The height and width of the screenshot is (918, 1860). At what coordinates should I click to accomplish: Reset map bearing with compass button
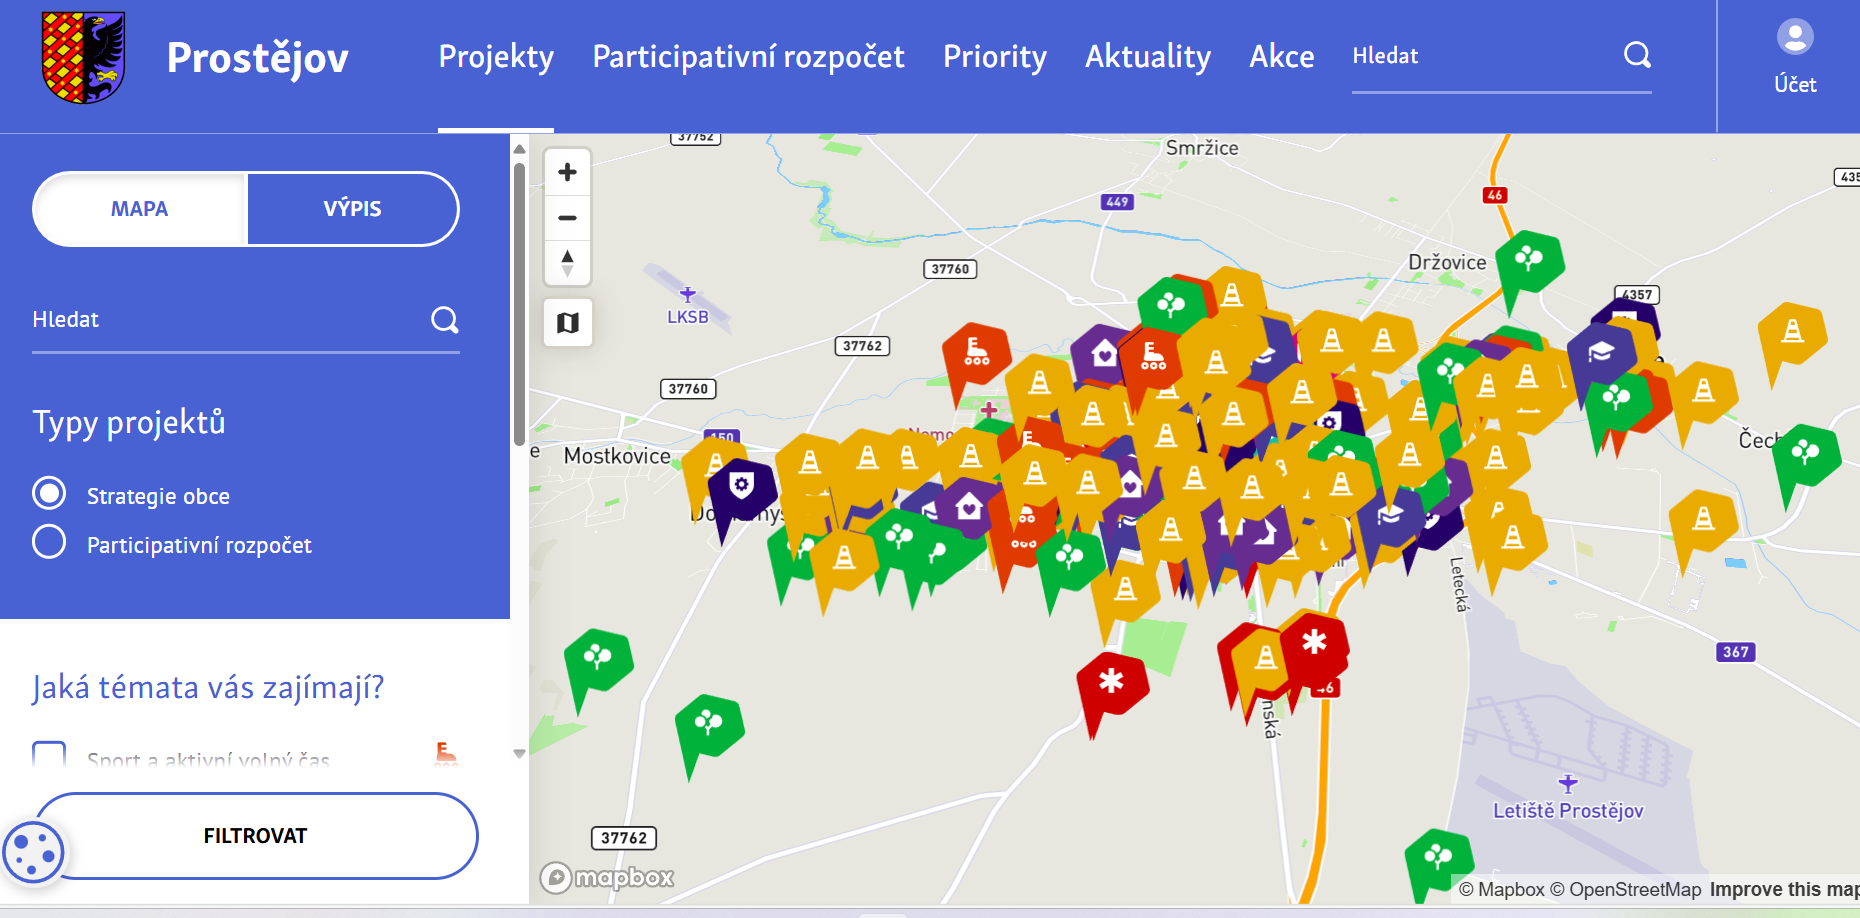[x=568, y=263]
